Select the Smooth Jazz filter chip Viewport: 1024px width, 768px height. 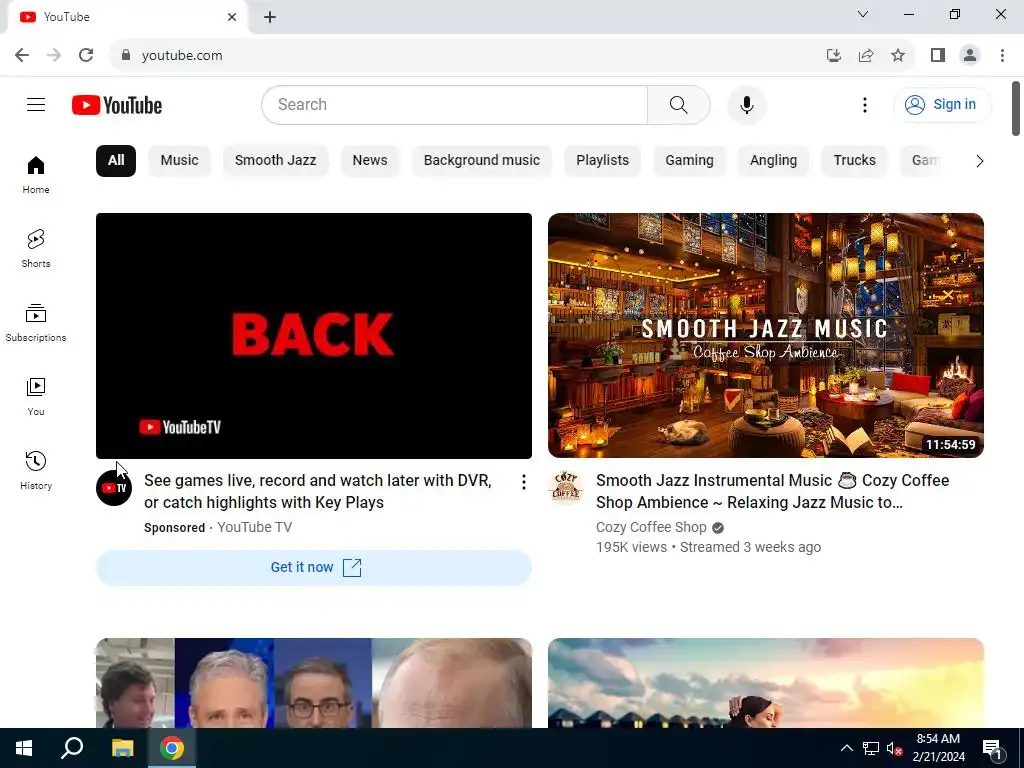[x=276, y=161]
